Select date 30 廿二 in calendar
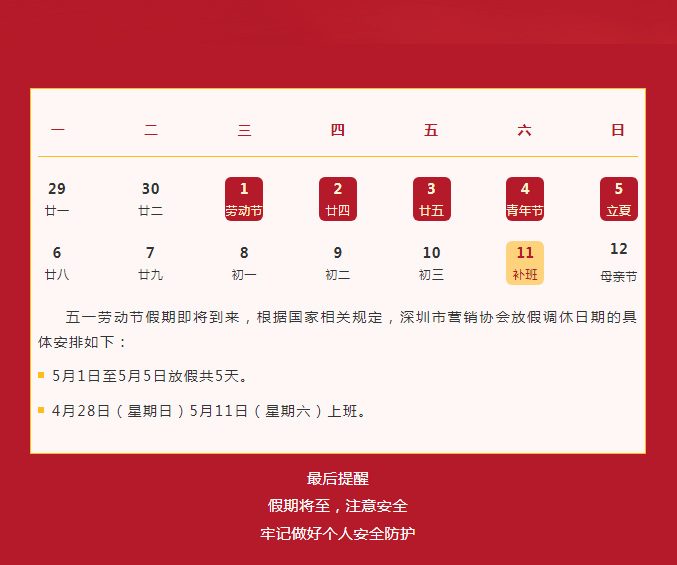 [x=150, y=199]
